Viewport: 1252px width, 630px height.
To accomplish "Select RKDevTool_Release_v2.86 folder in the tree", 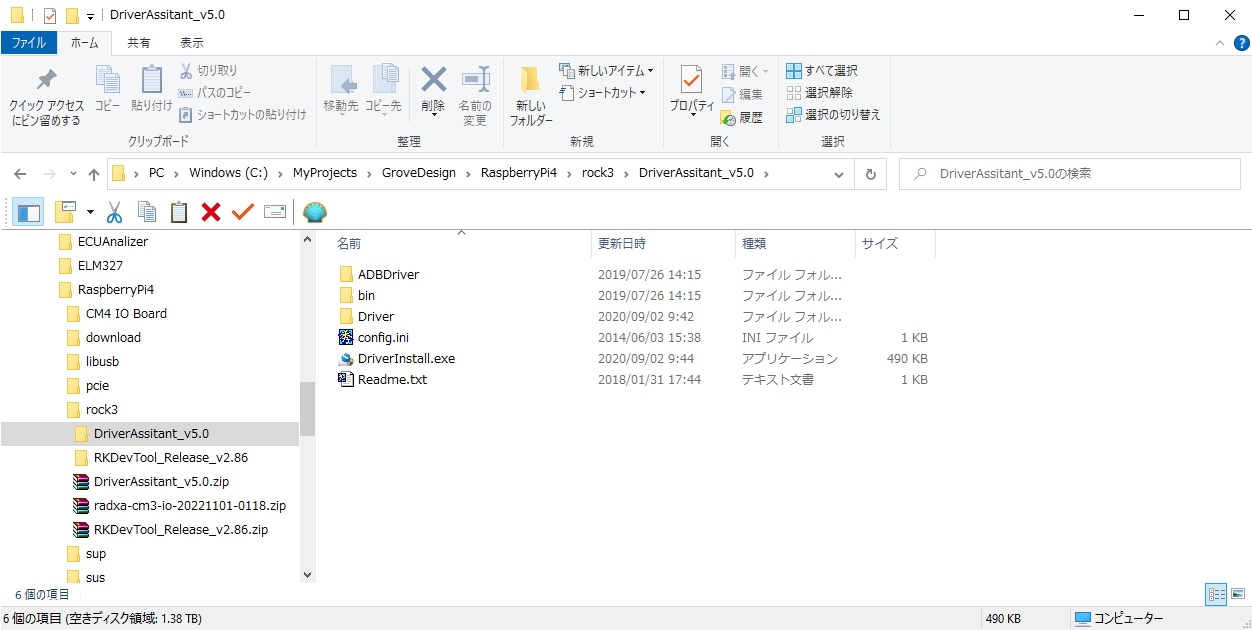I will tap(171, 457).
